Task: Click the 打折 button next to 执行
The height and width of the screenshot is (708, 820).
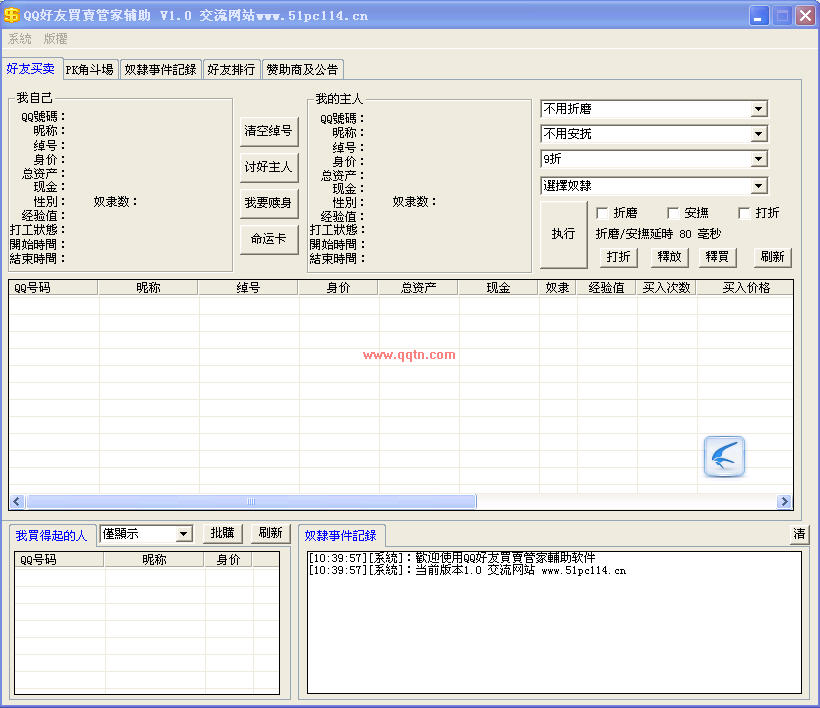Action: pyautogui.click(x=619, y=257)
